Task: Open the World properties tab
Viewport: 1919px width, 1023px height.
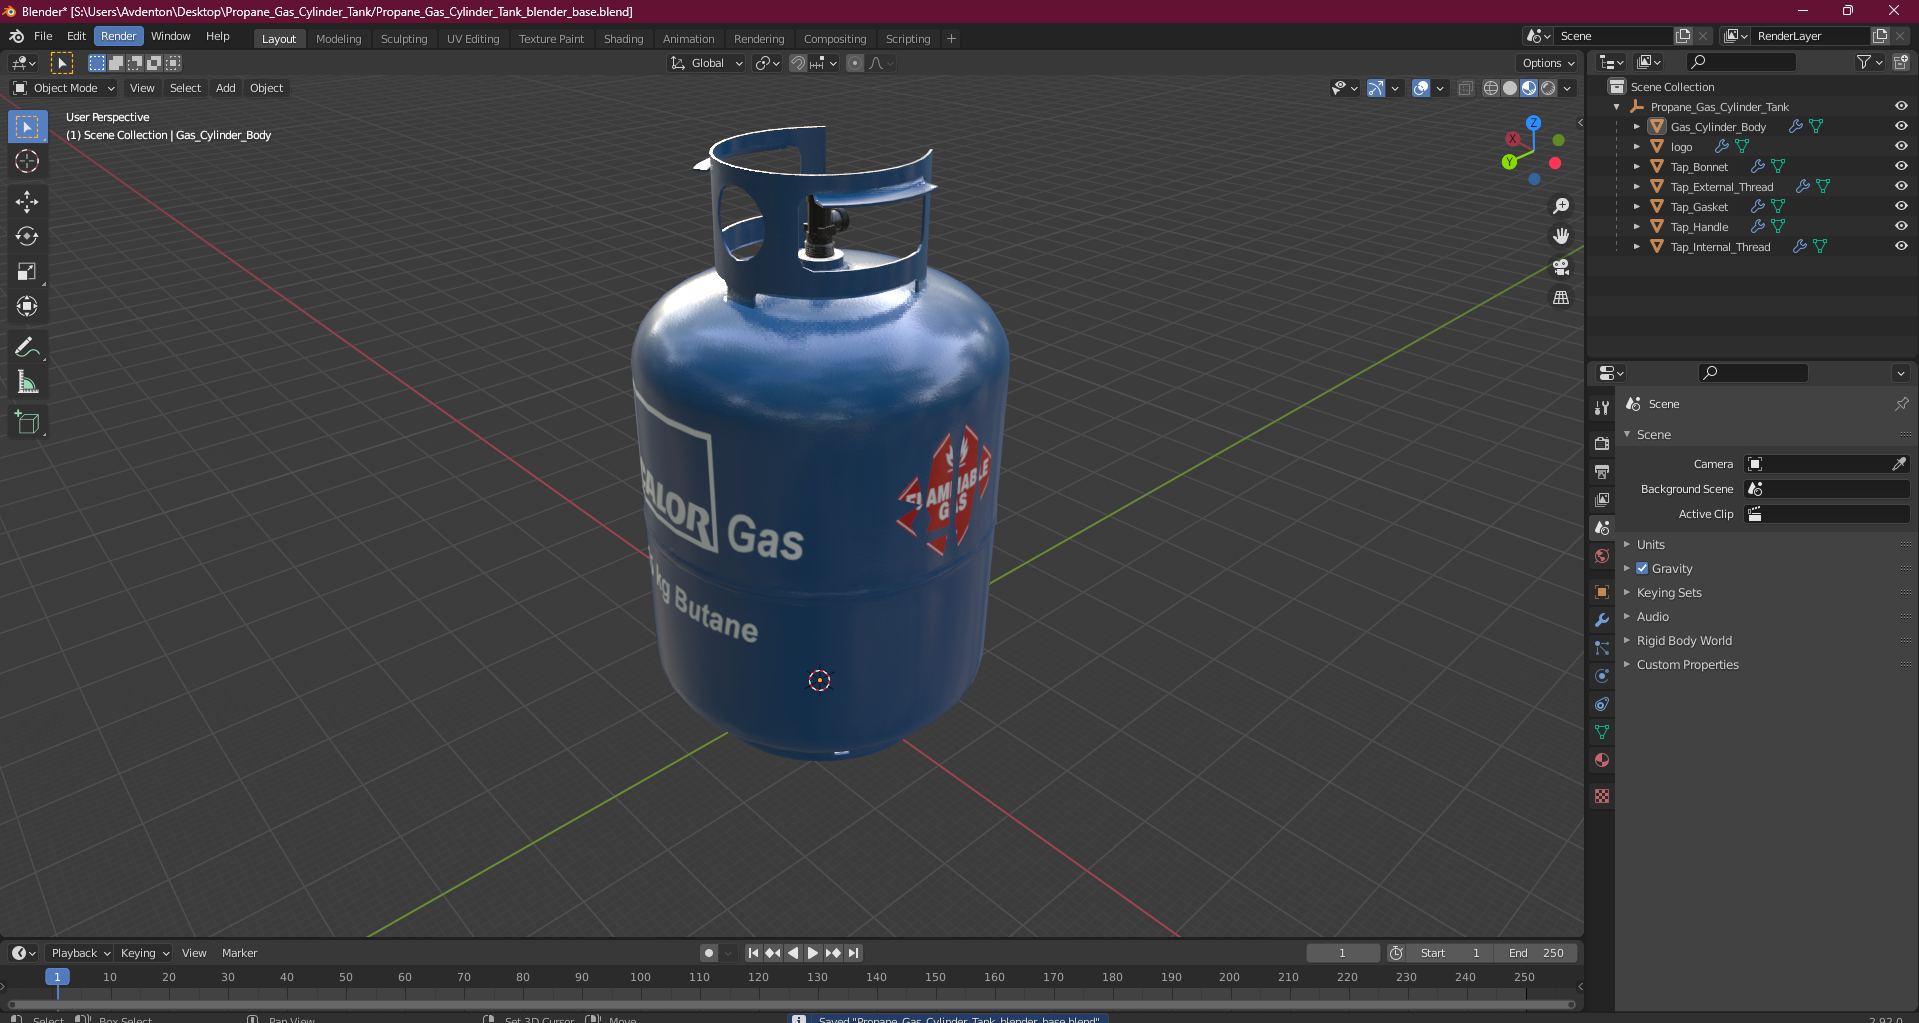Action: 1602,556
